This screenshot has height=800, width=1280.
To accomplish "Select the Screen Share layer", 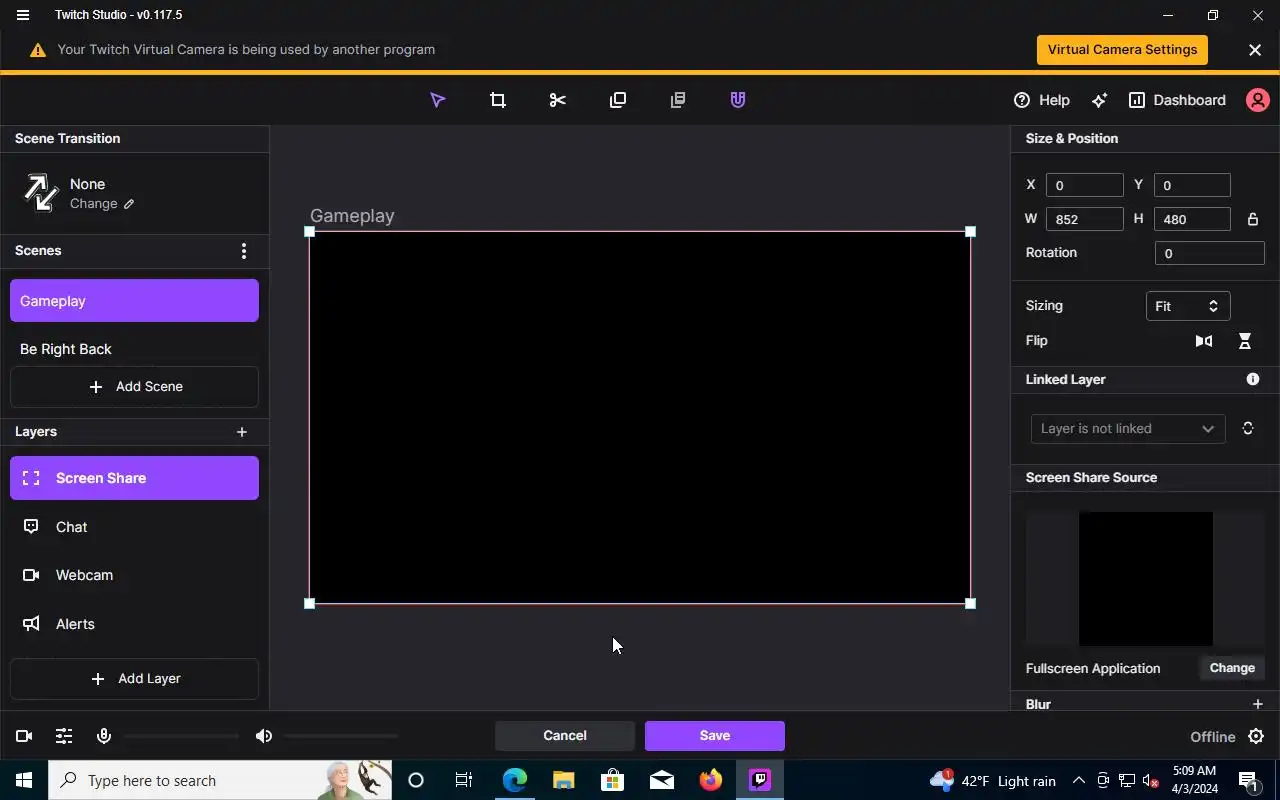I will click(x=134, y=478).
